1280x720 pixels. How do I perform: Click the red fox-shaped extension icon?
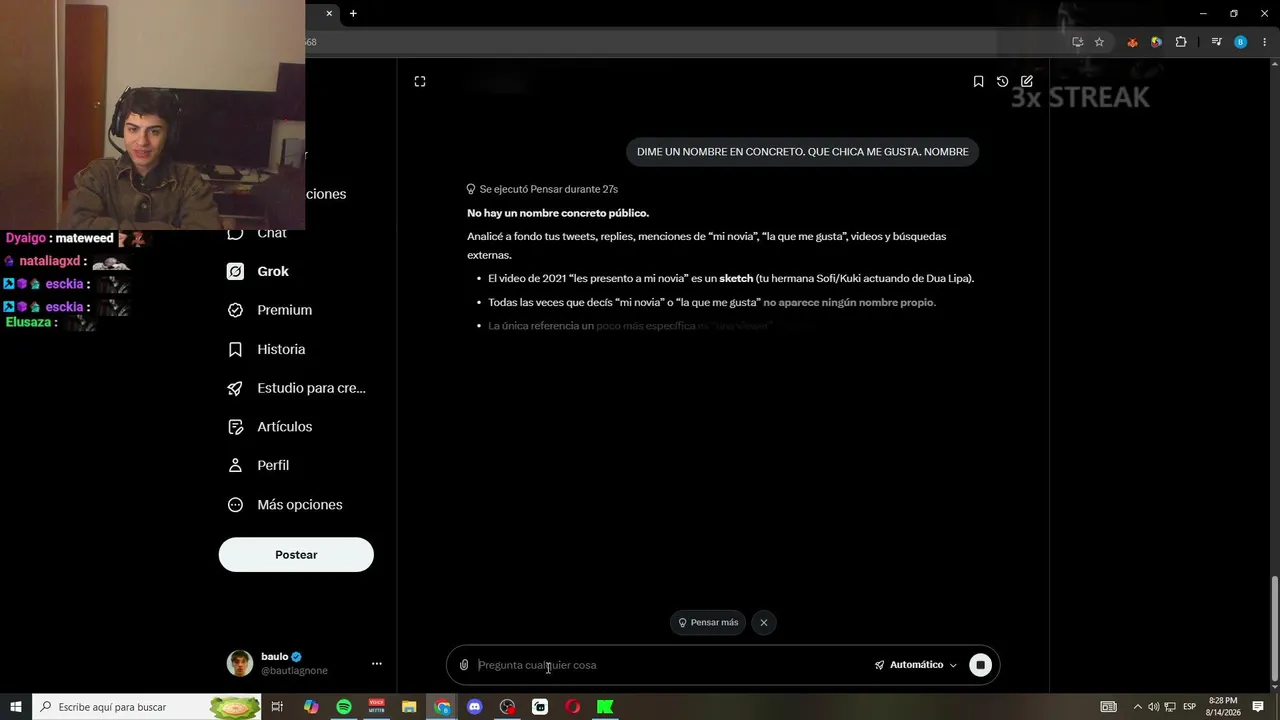(x=1132, y=42)
